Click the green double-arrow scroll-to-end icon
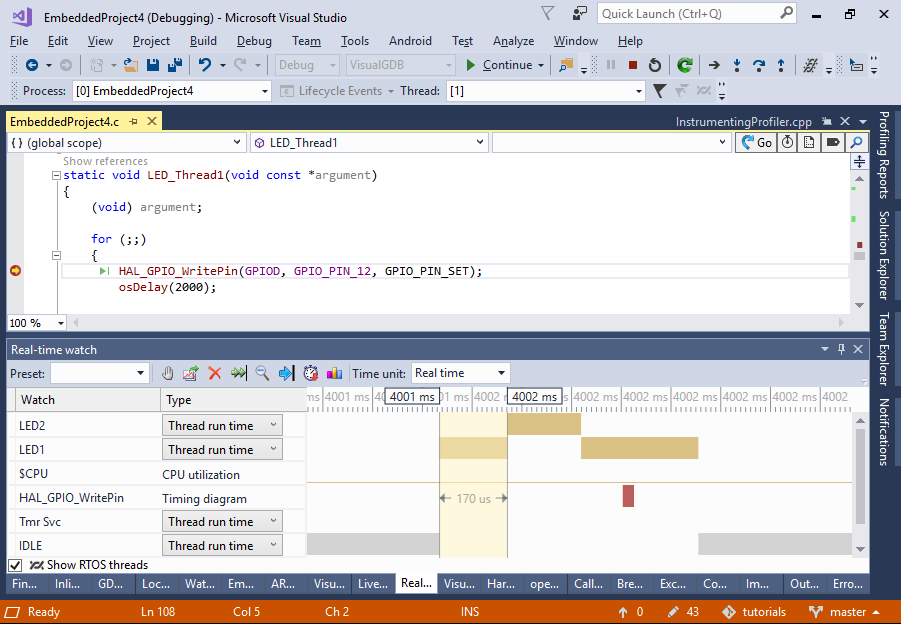 [238, 373]
